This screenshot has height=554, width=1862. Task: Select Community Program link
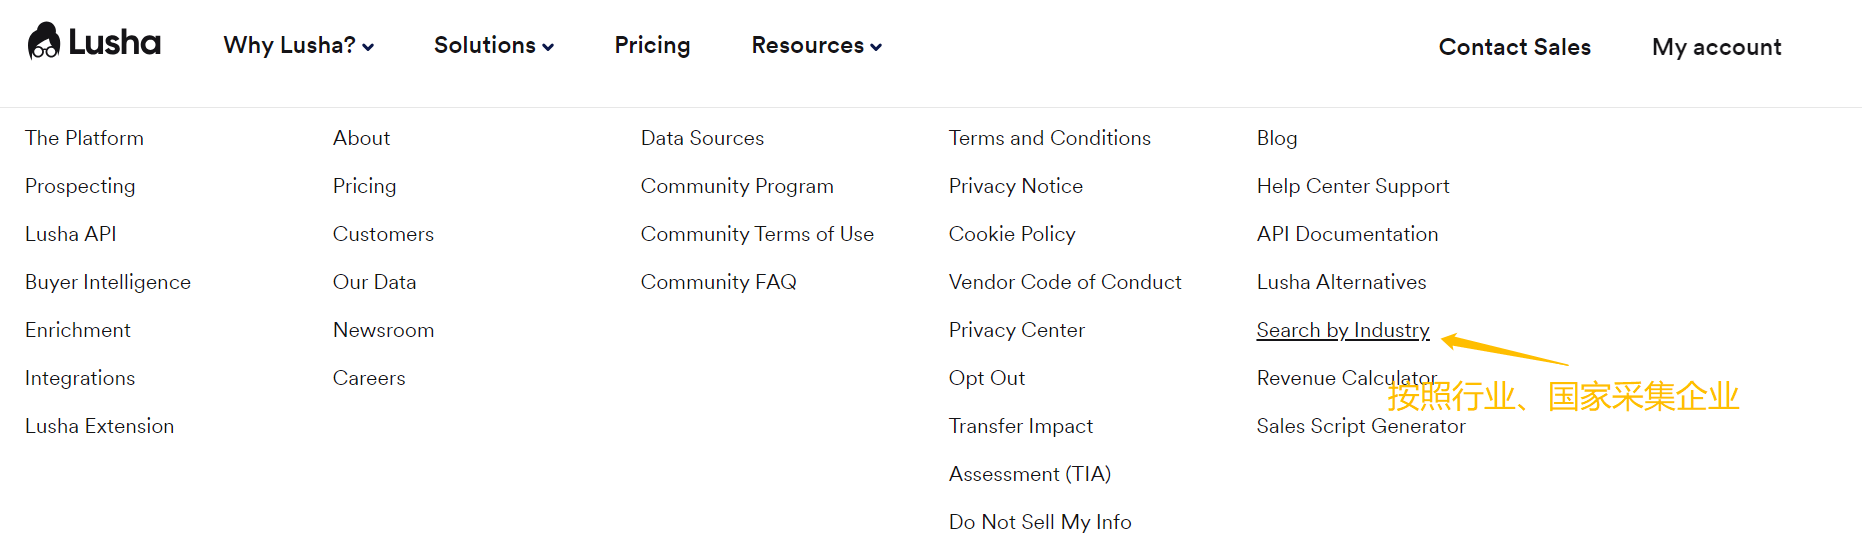[737, 186]
